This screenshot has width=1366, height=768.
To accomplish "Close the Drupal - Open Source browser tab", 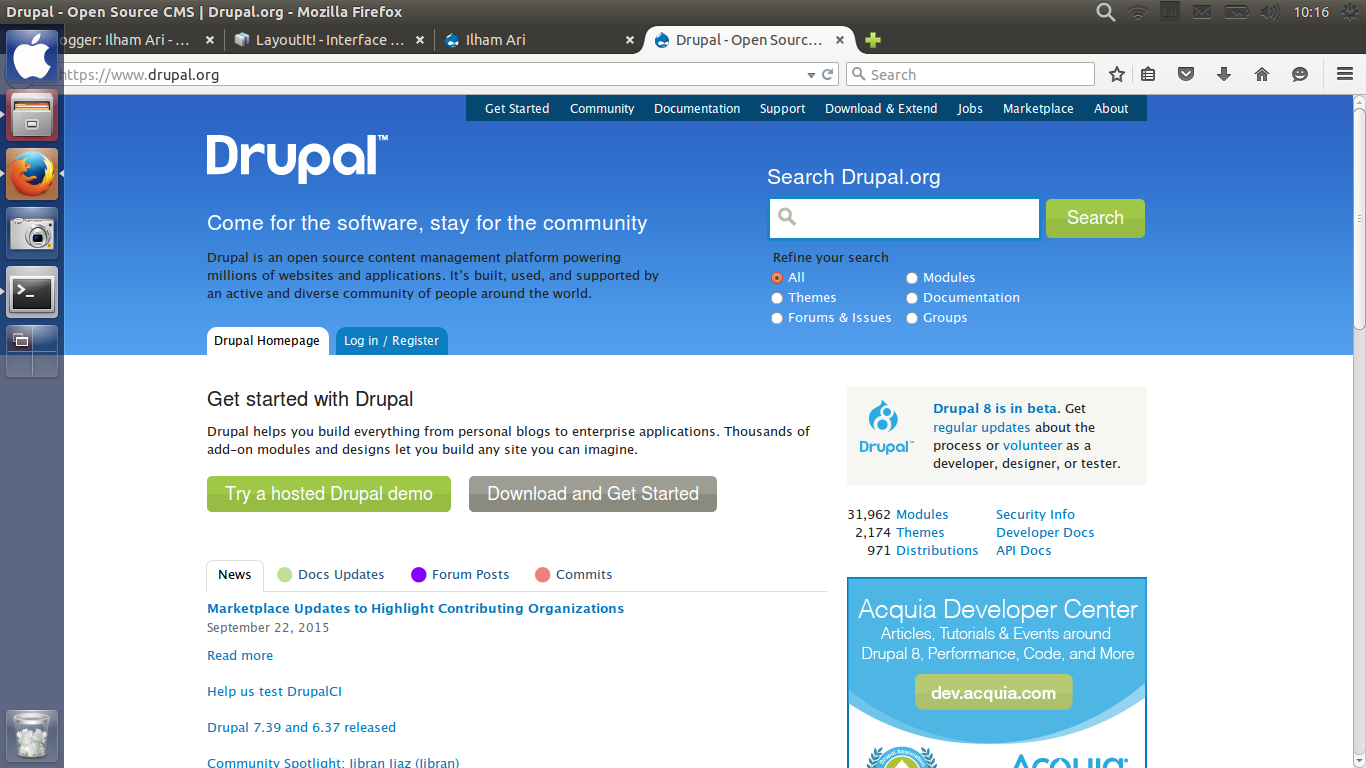I will point(840,40).
